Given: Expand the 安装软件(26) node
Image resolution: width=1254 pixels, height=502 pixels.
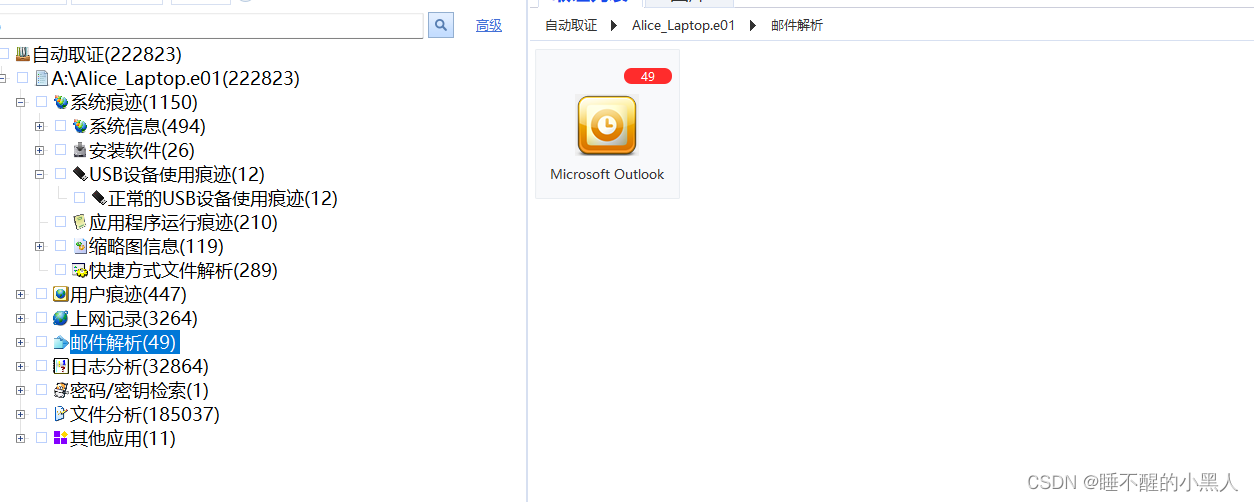Looking at the screenshot, I should point(39,150).
